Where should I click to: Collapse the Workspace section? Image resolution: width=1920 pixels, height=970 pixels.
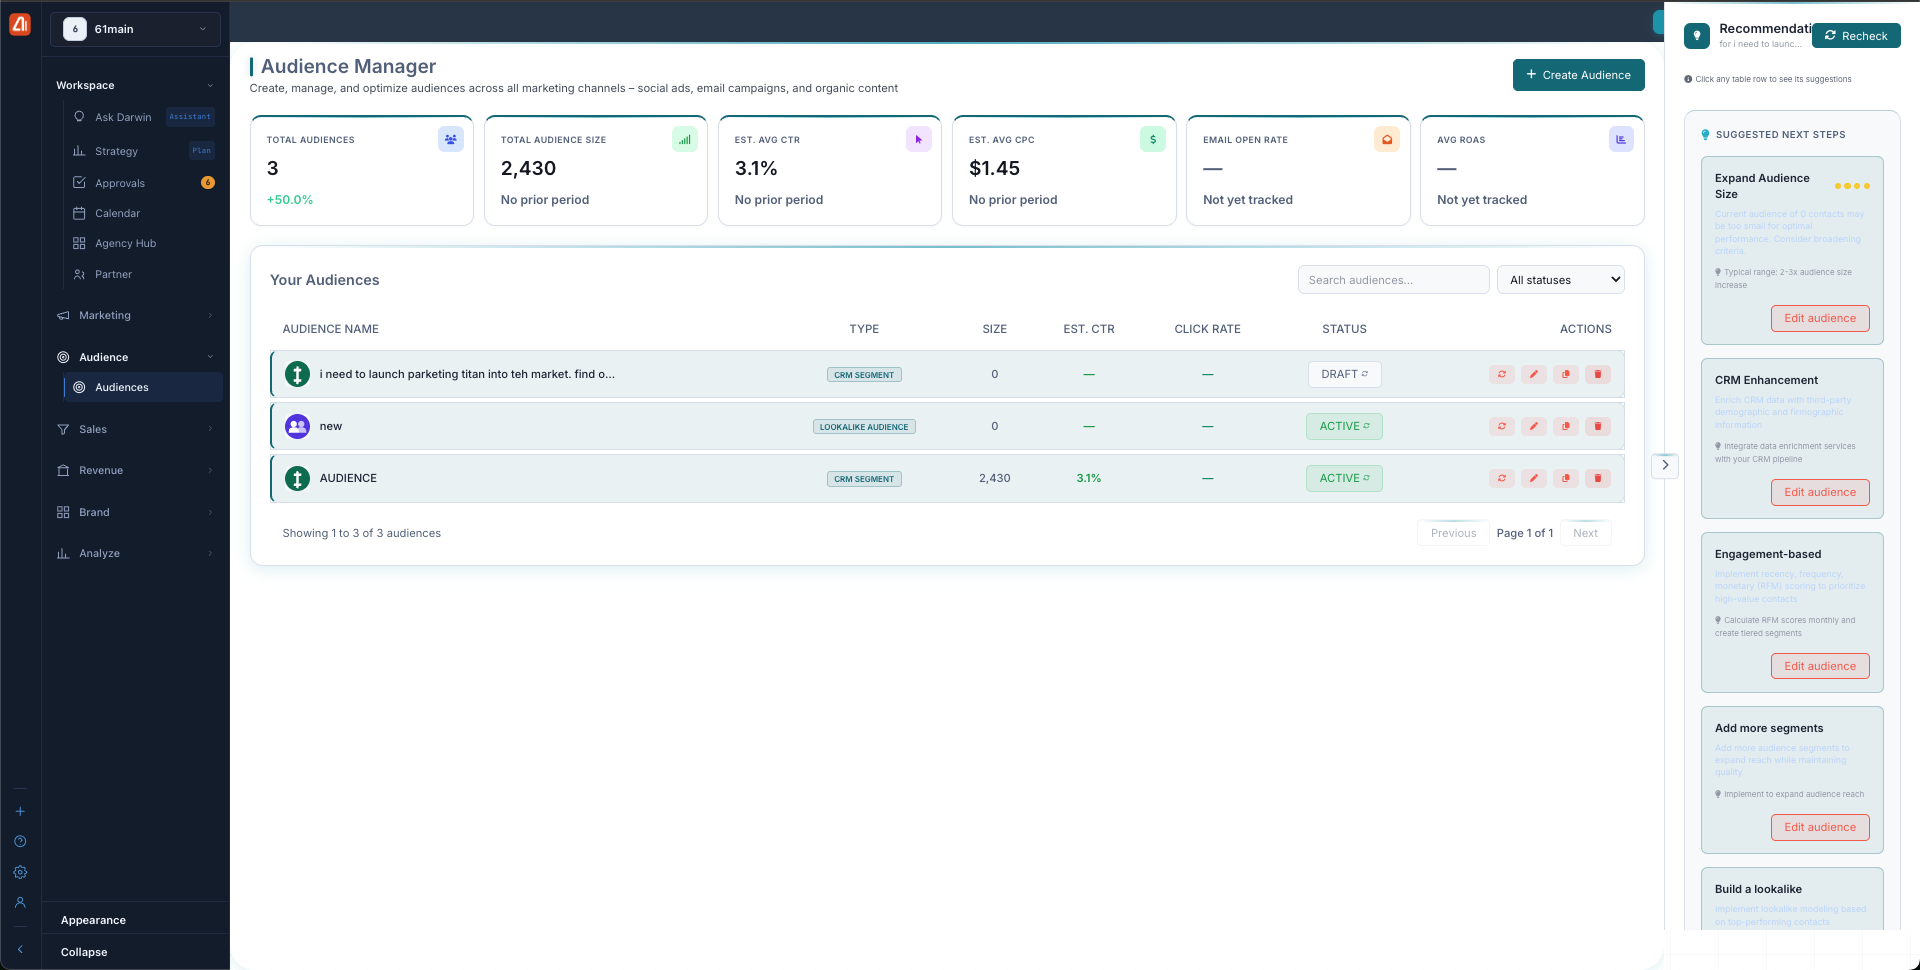pos(135,85)
